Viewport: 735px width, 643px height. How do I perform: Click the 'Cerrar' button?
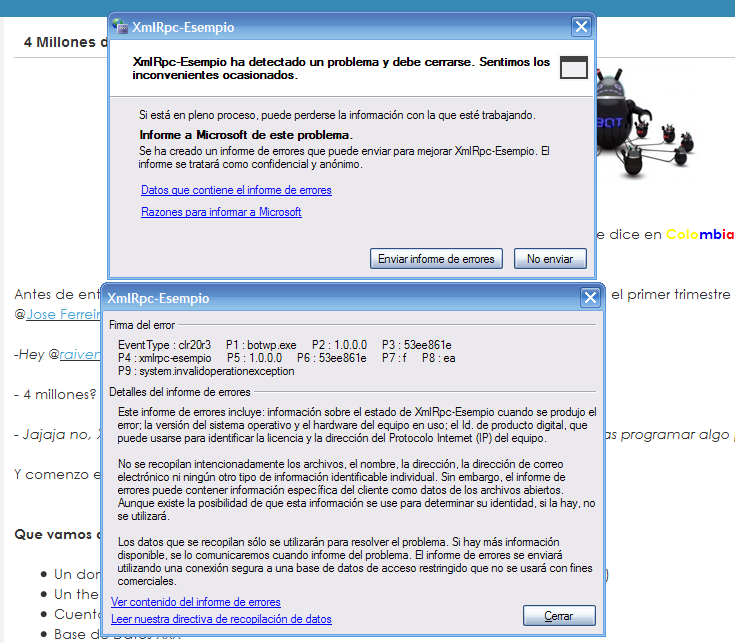click(x=559, y=615)
